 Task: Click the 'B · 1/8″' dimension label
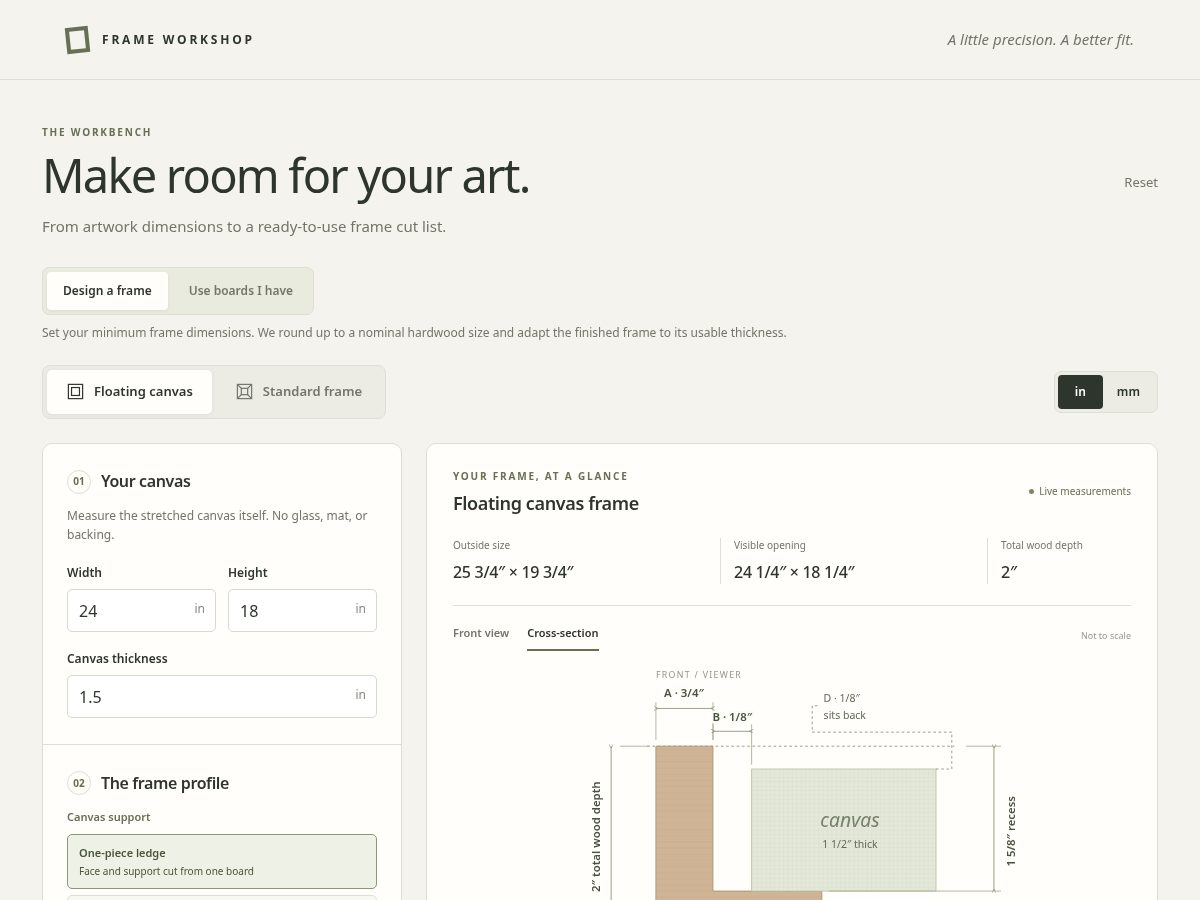[x=732, y=717]
